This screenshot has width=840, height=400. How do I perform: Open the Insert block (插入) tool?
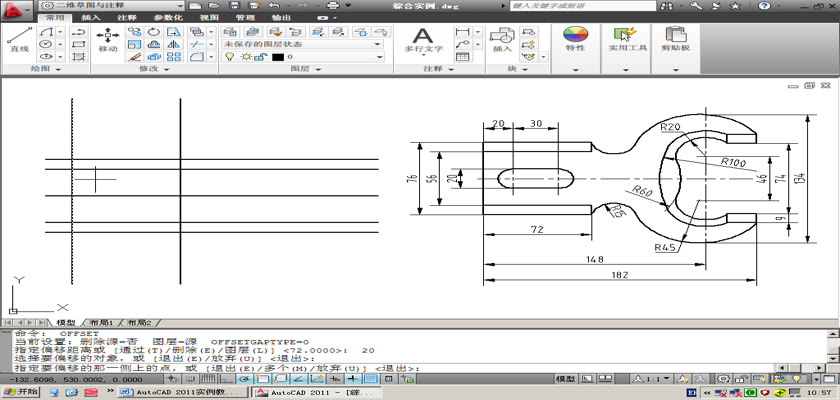[502, 40]
